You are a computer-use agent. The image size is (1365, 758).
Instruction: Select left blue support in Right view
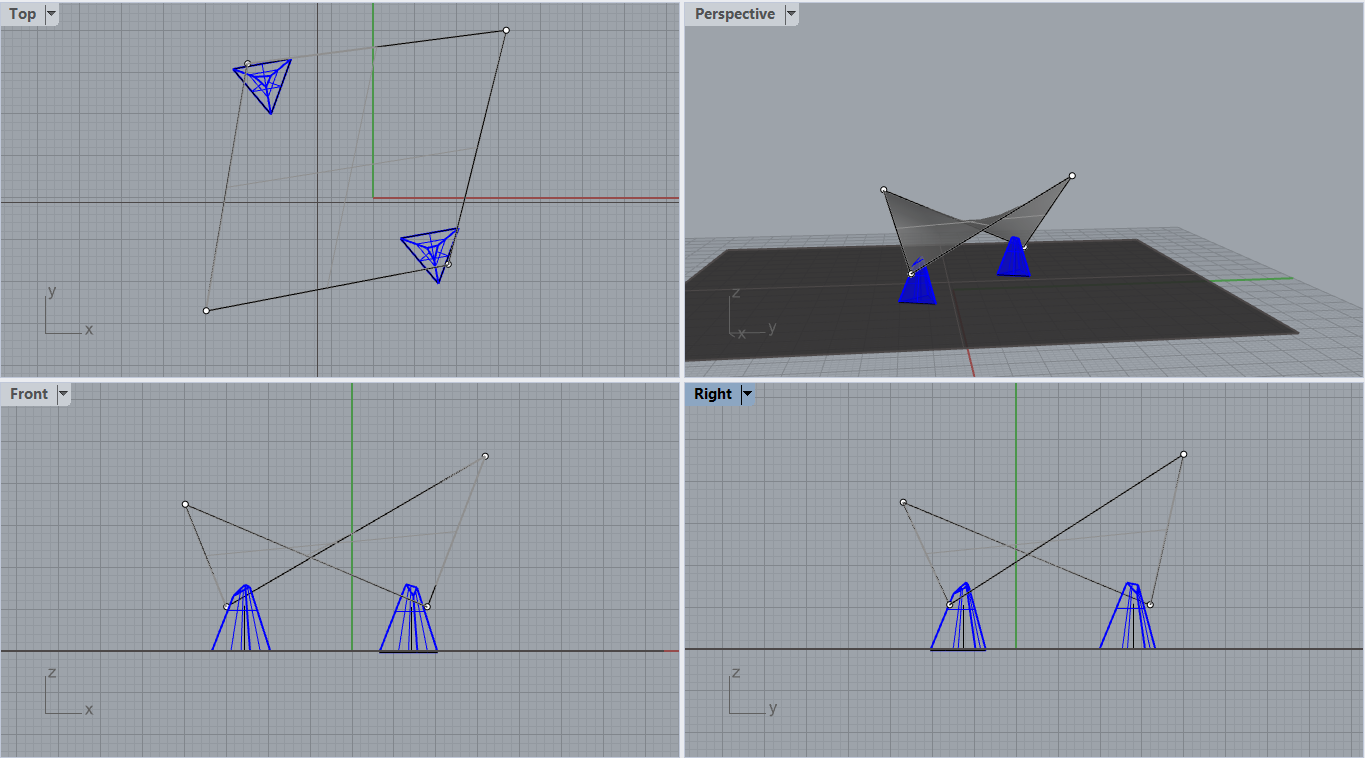tap(958, 617)
